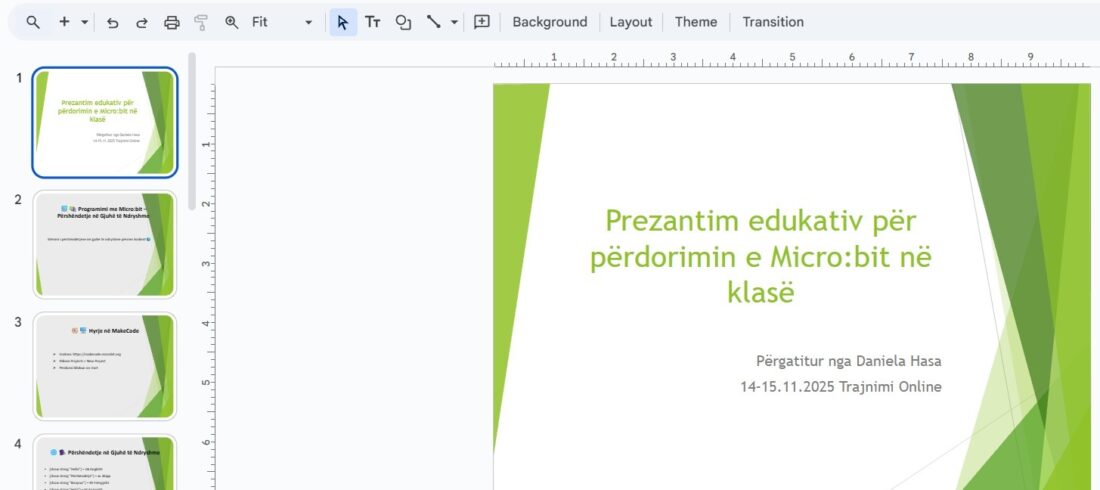Open the shape insert tool
Screen dimensions: 1100x490
[x=403, y=22]
